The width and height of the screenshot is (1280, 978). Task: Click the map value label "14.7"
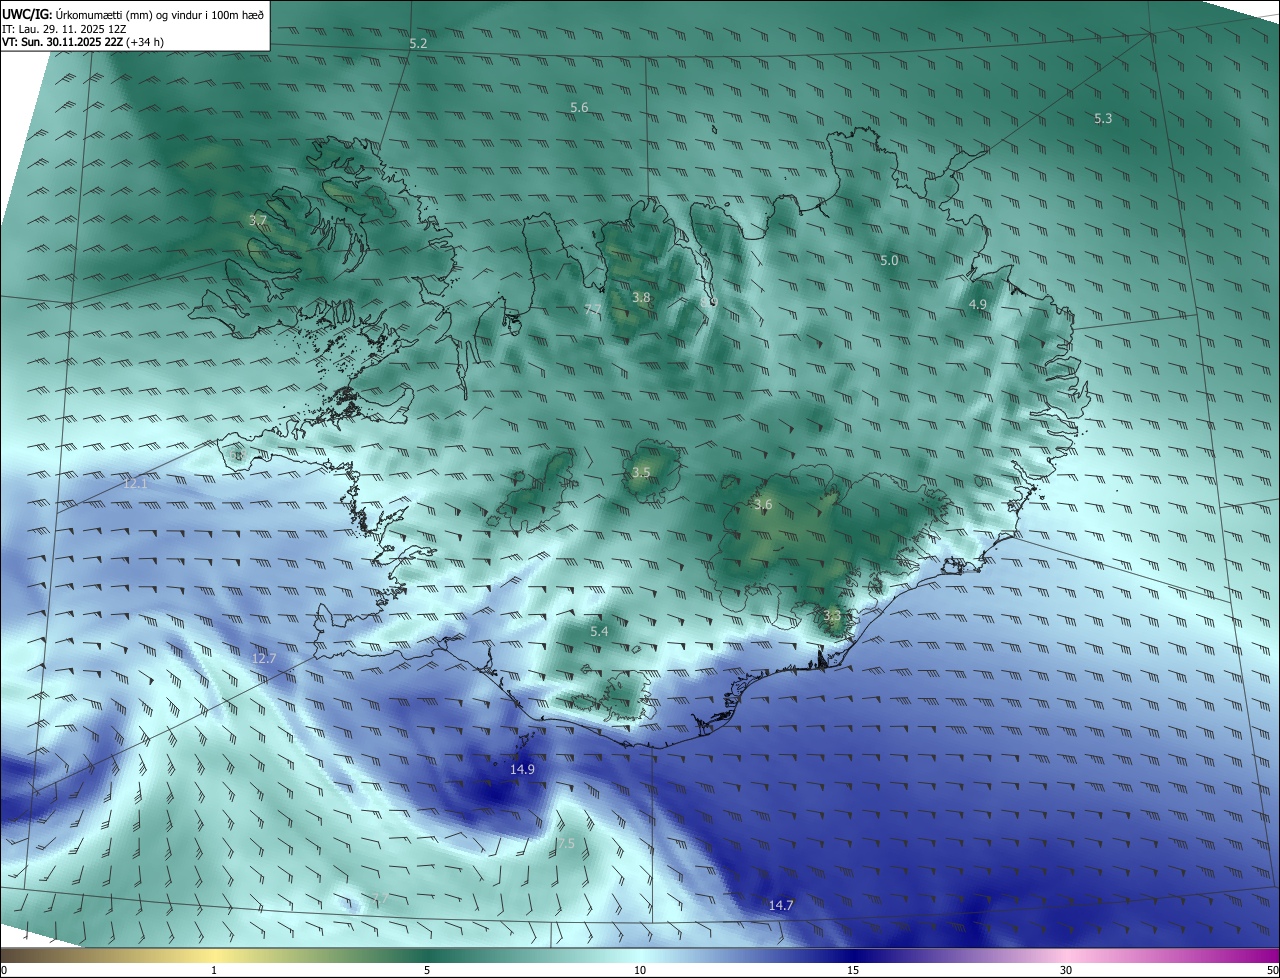(781, 905)
